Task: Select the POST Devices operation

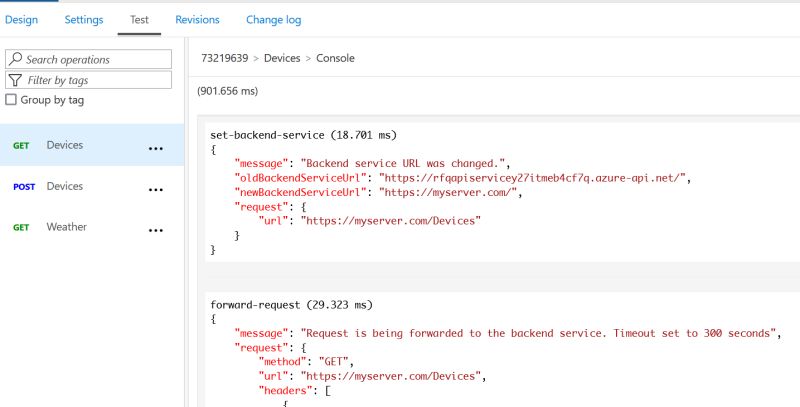Action: (92, 186)
